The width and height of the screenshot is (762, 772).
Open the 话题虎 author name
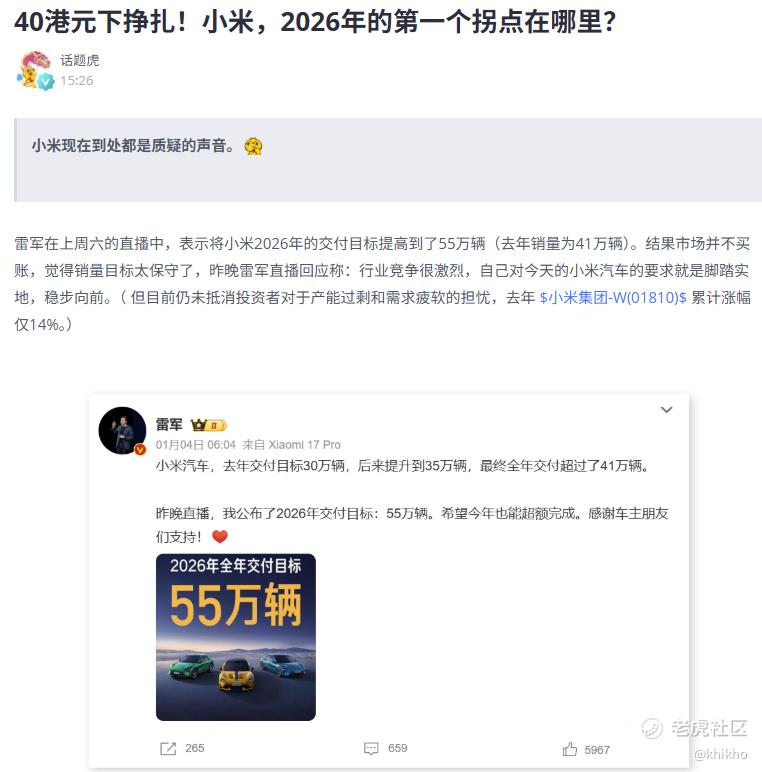pyautogui.click(x=80, y=61)
